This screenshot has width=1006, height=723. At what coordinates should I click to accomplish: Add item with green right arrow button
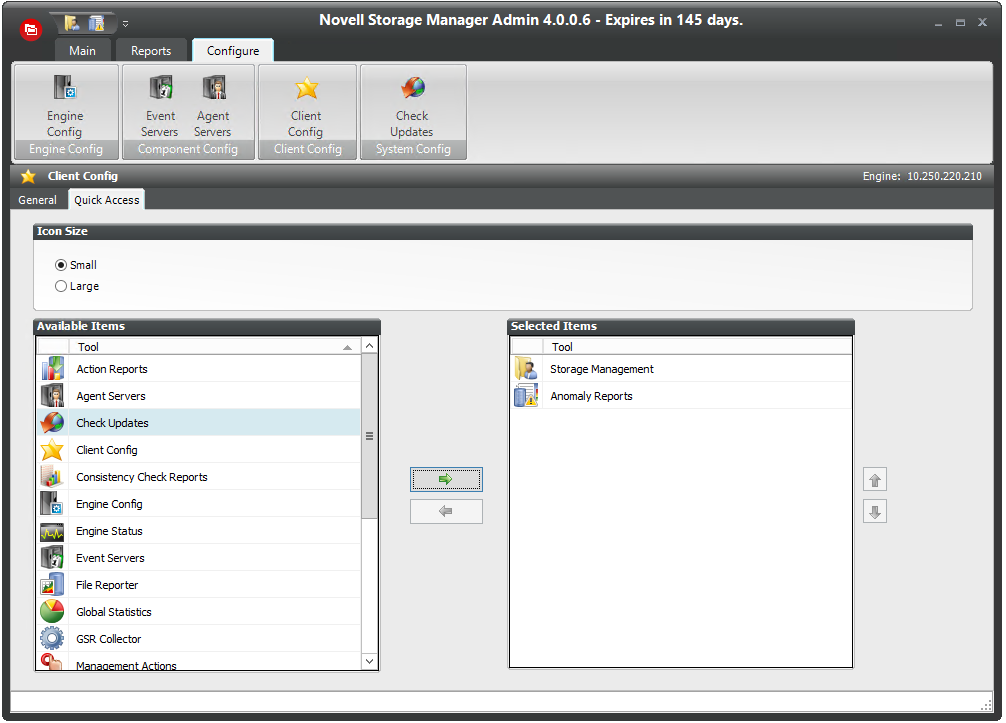(x=446, y=479)
